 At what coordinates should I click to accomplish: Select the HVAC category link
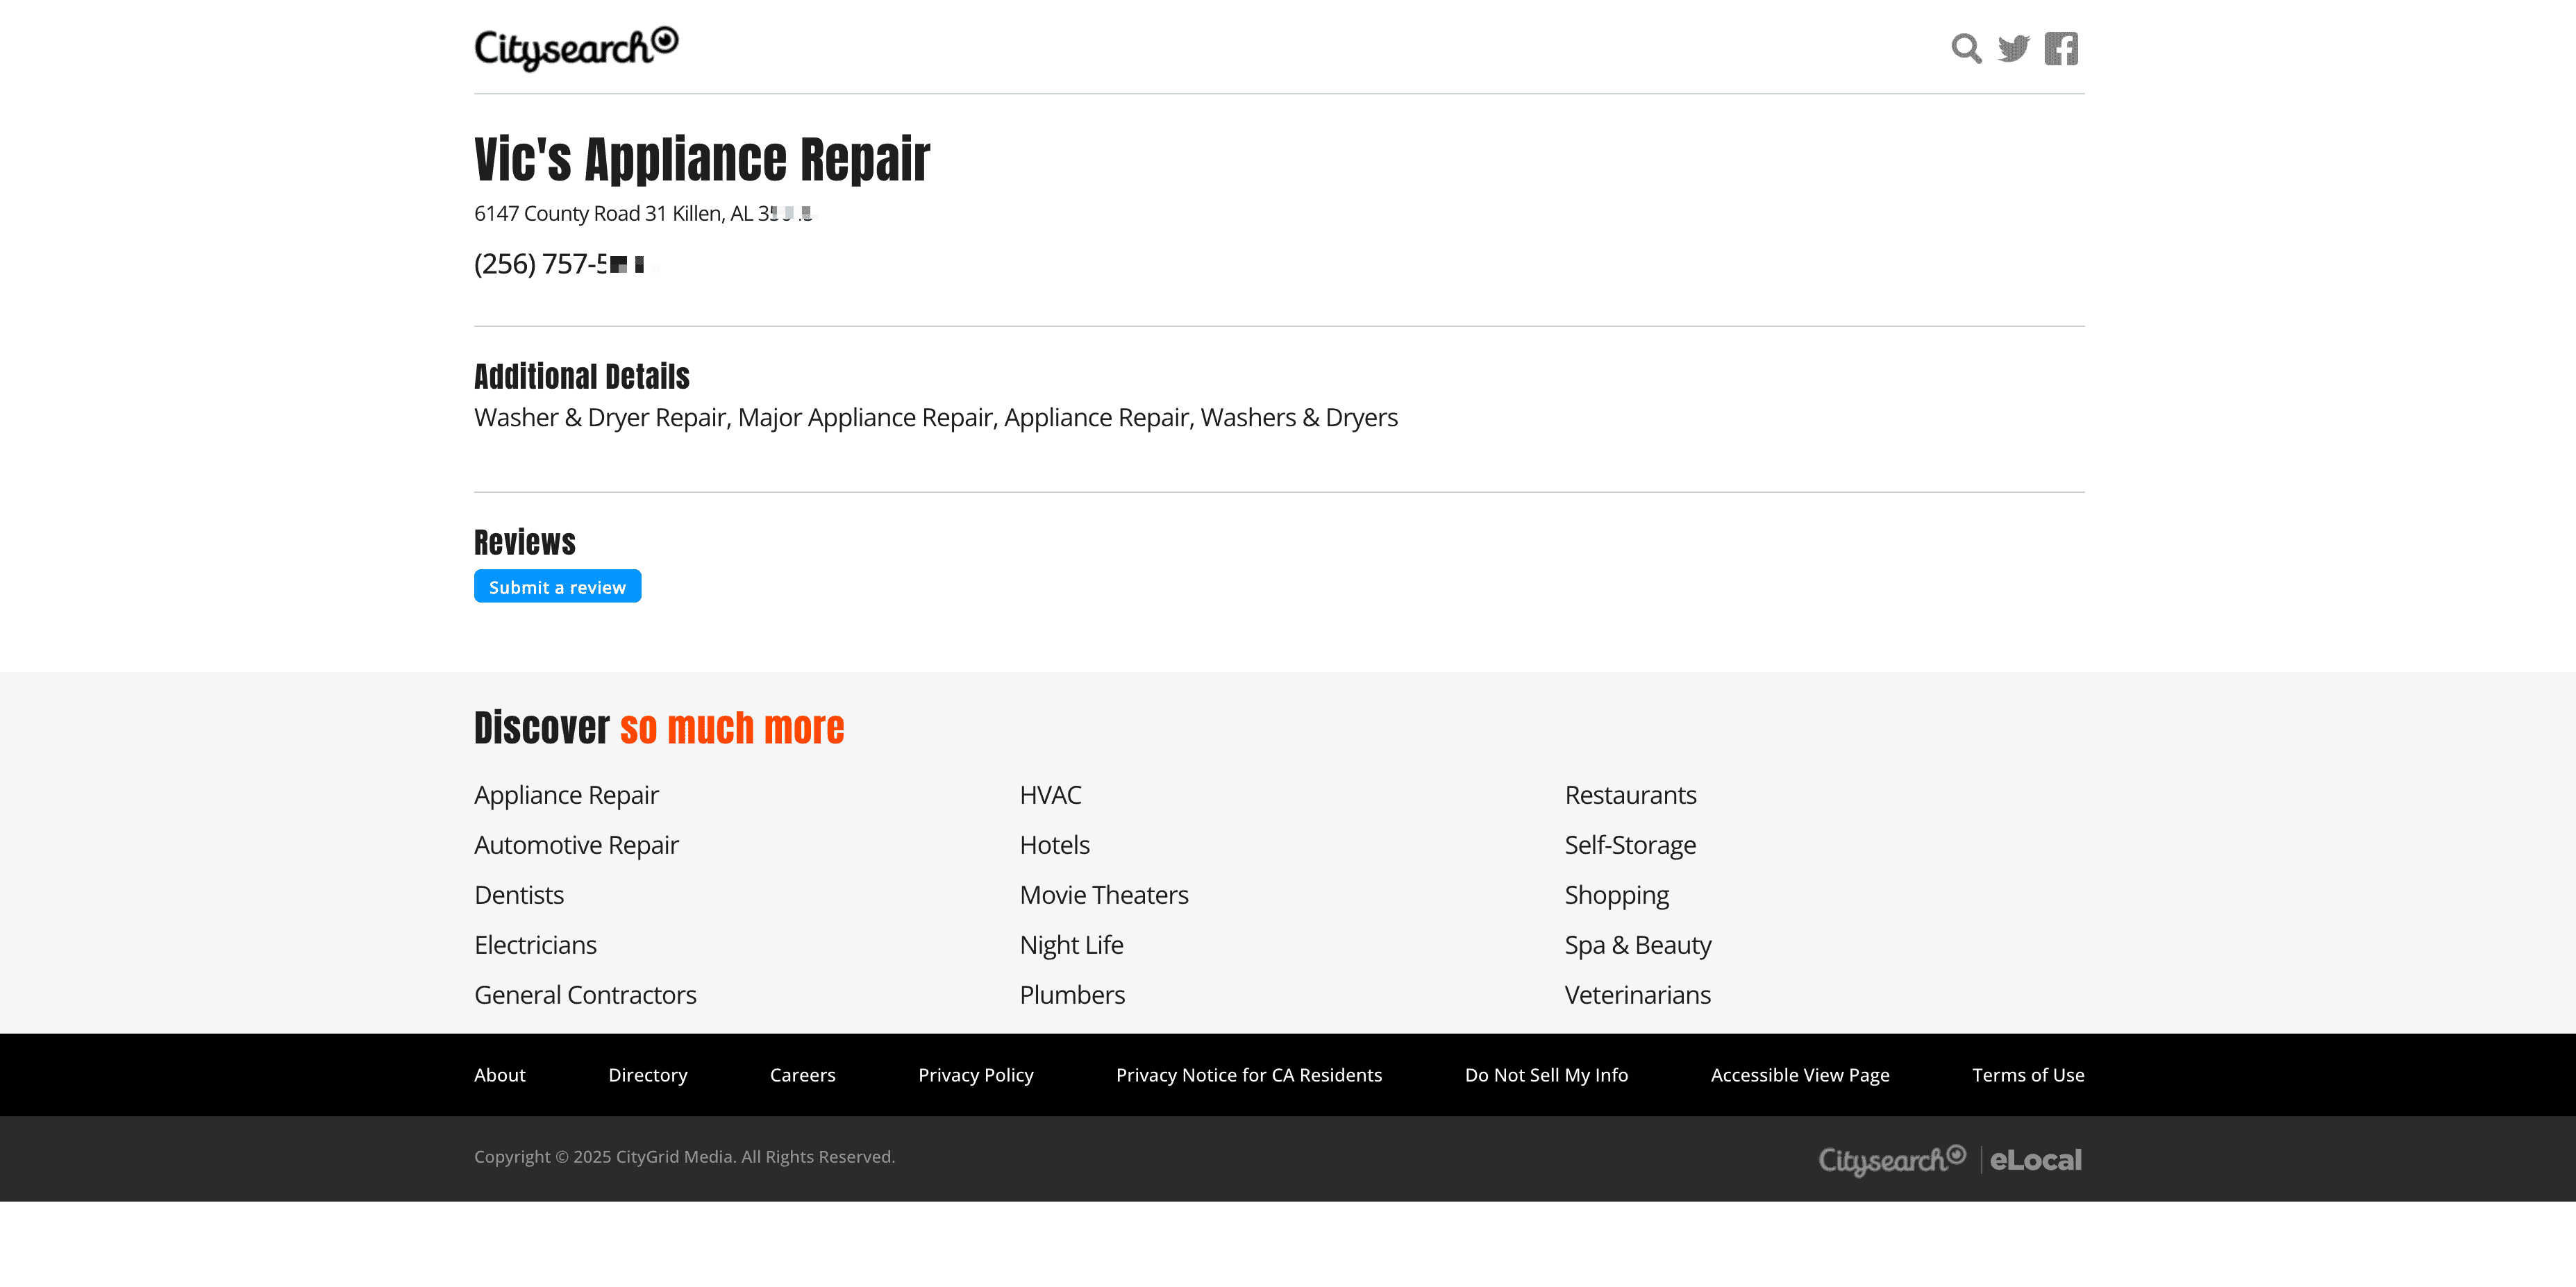click(1050, 795)
